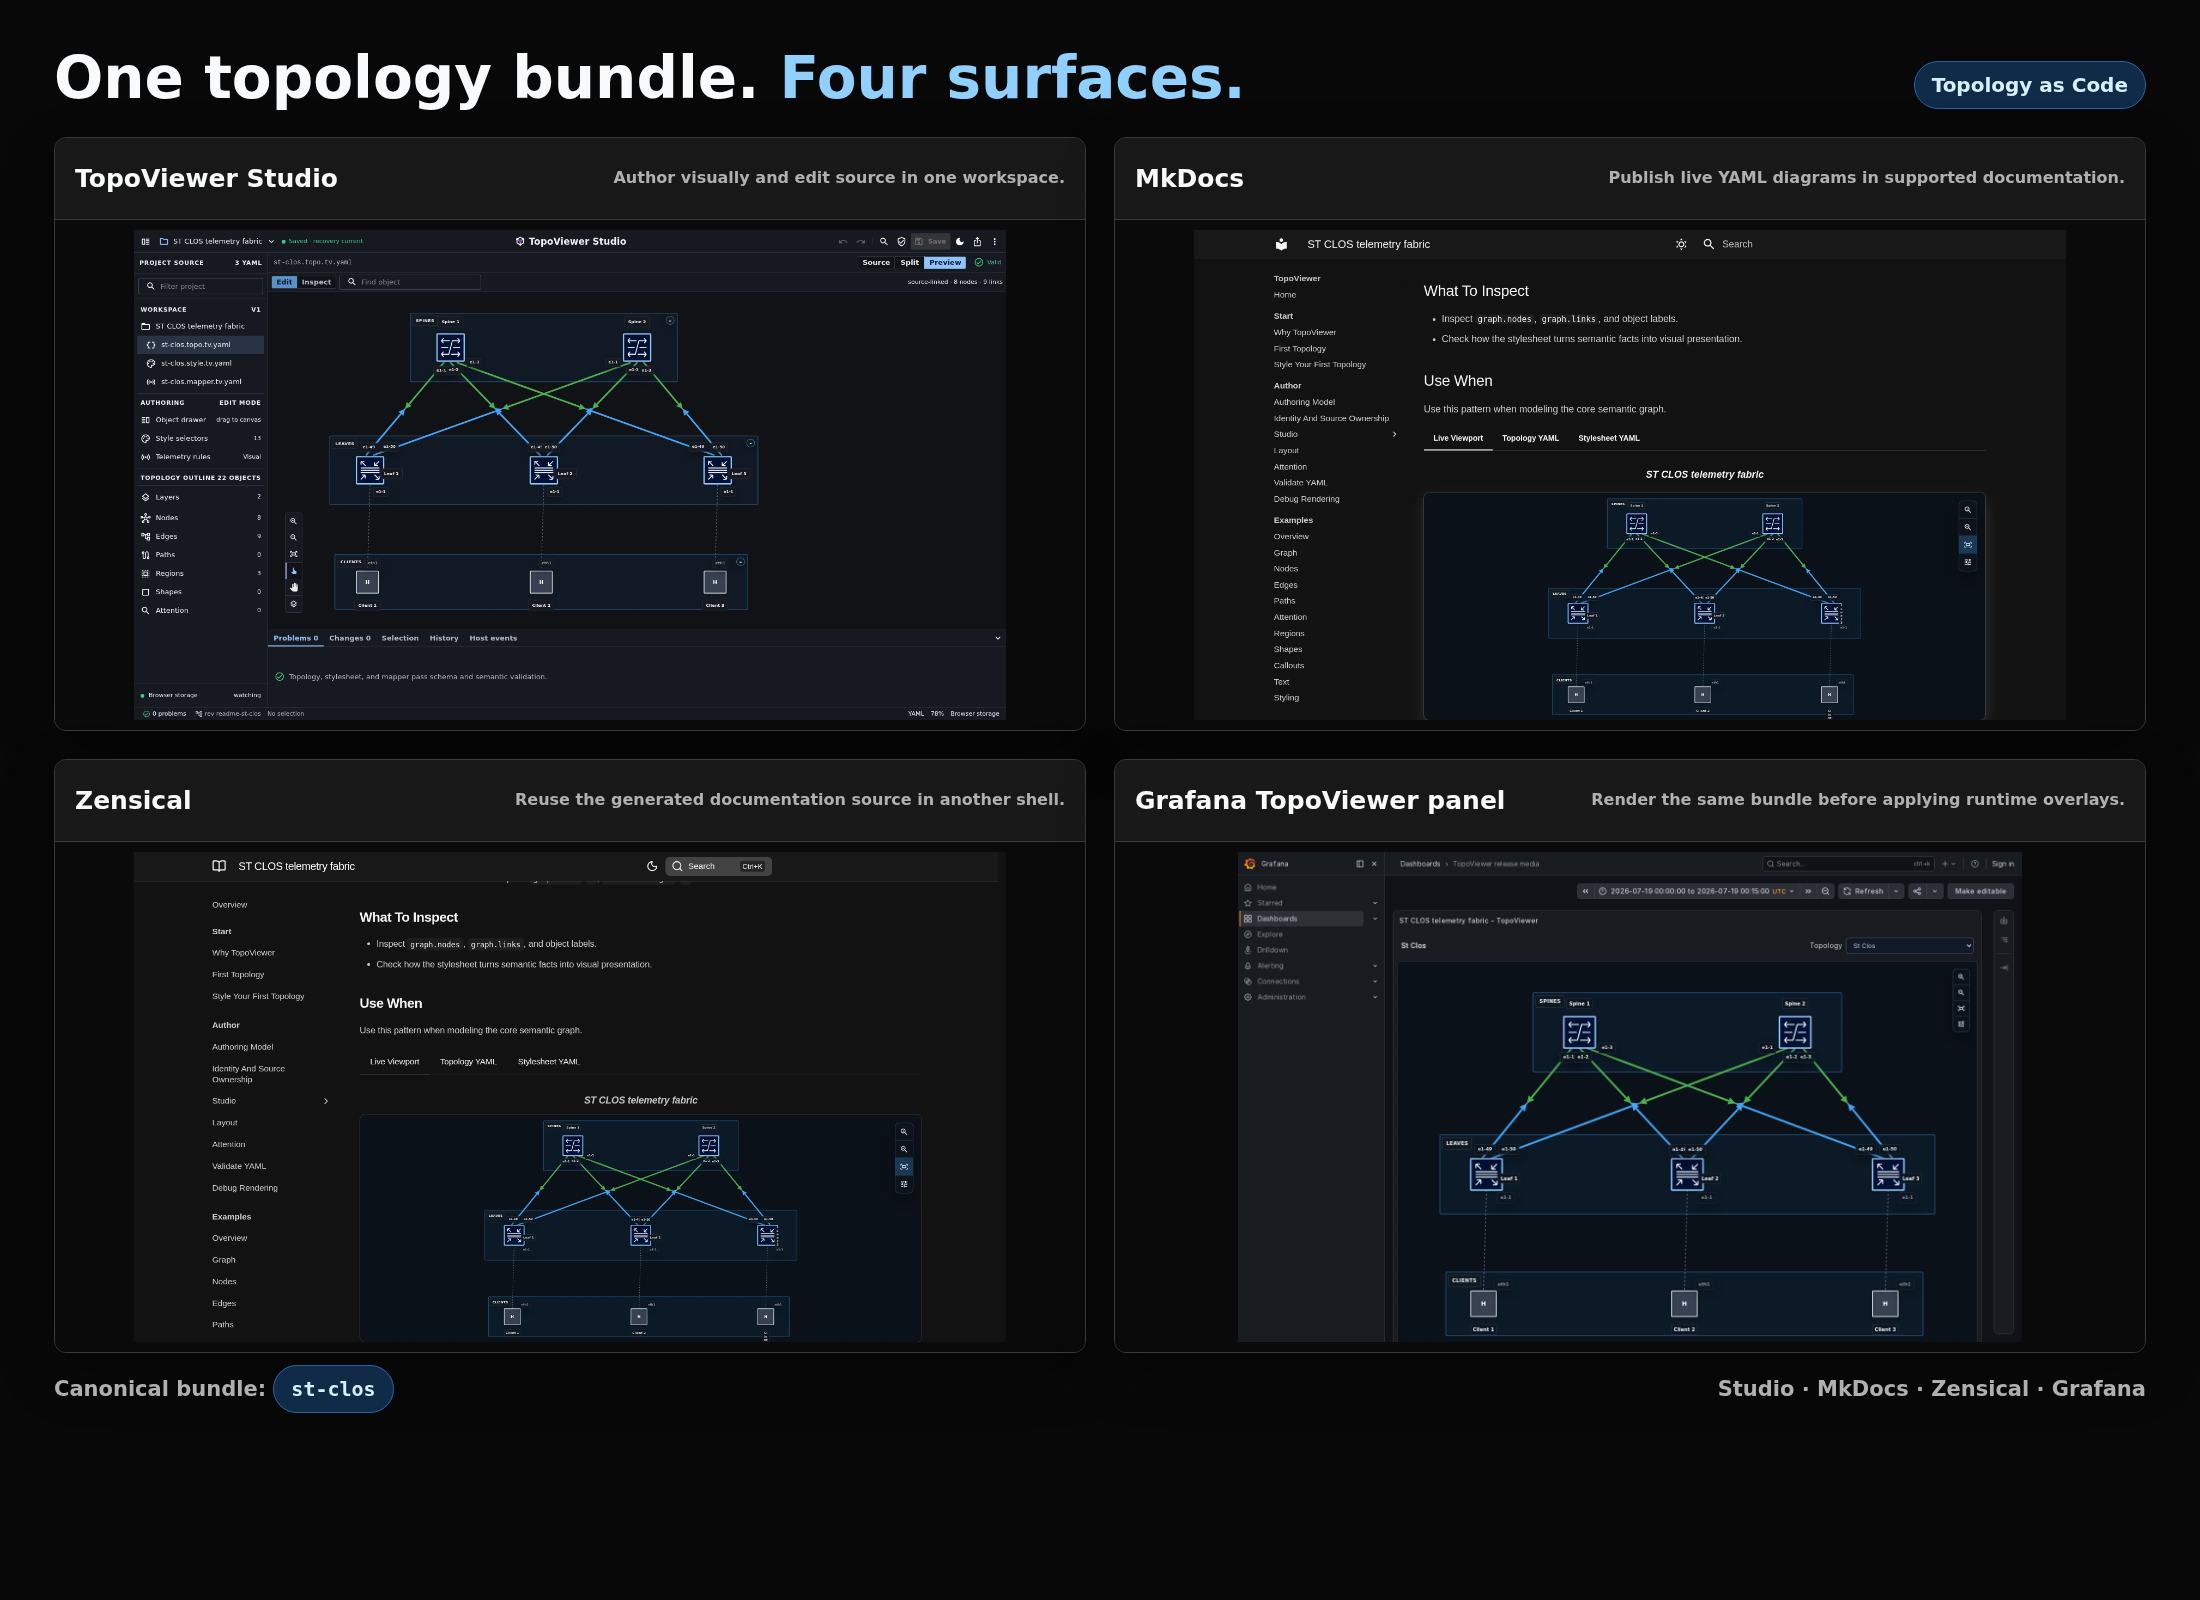The image size is (2200, 1600).
Task: Open the search magnifier in Studio header
Action: 884,241
